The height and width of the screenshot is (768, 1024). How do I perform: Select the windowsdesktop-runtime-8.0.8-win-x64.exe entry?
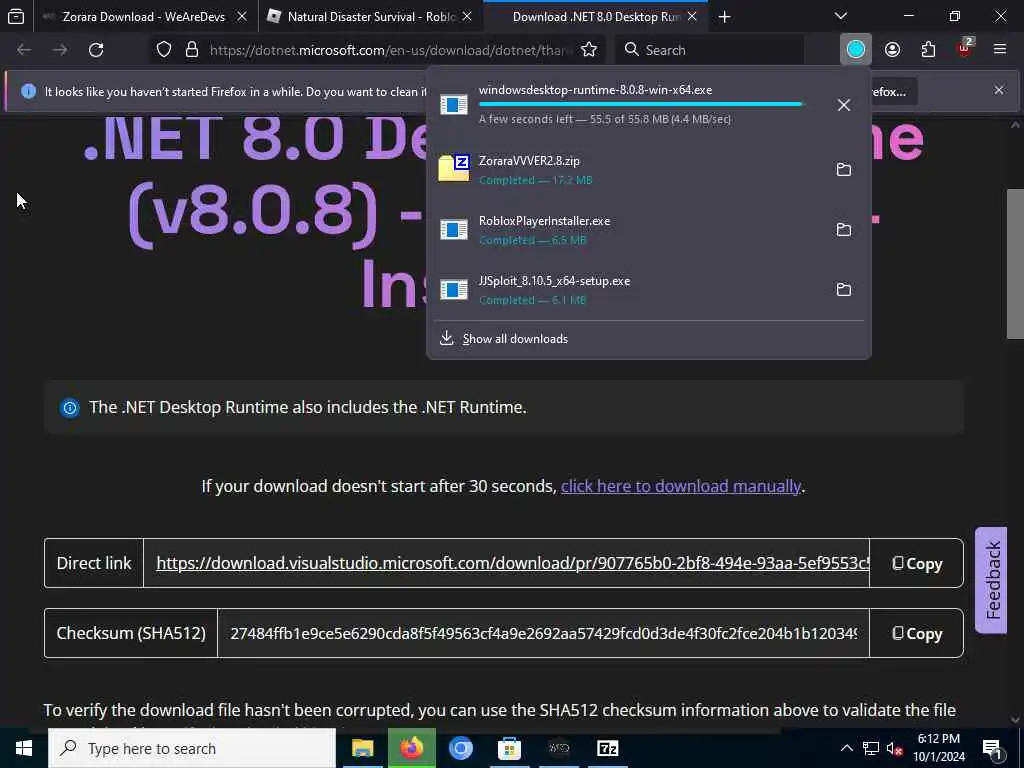(648, 104)
